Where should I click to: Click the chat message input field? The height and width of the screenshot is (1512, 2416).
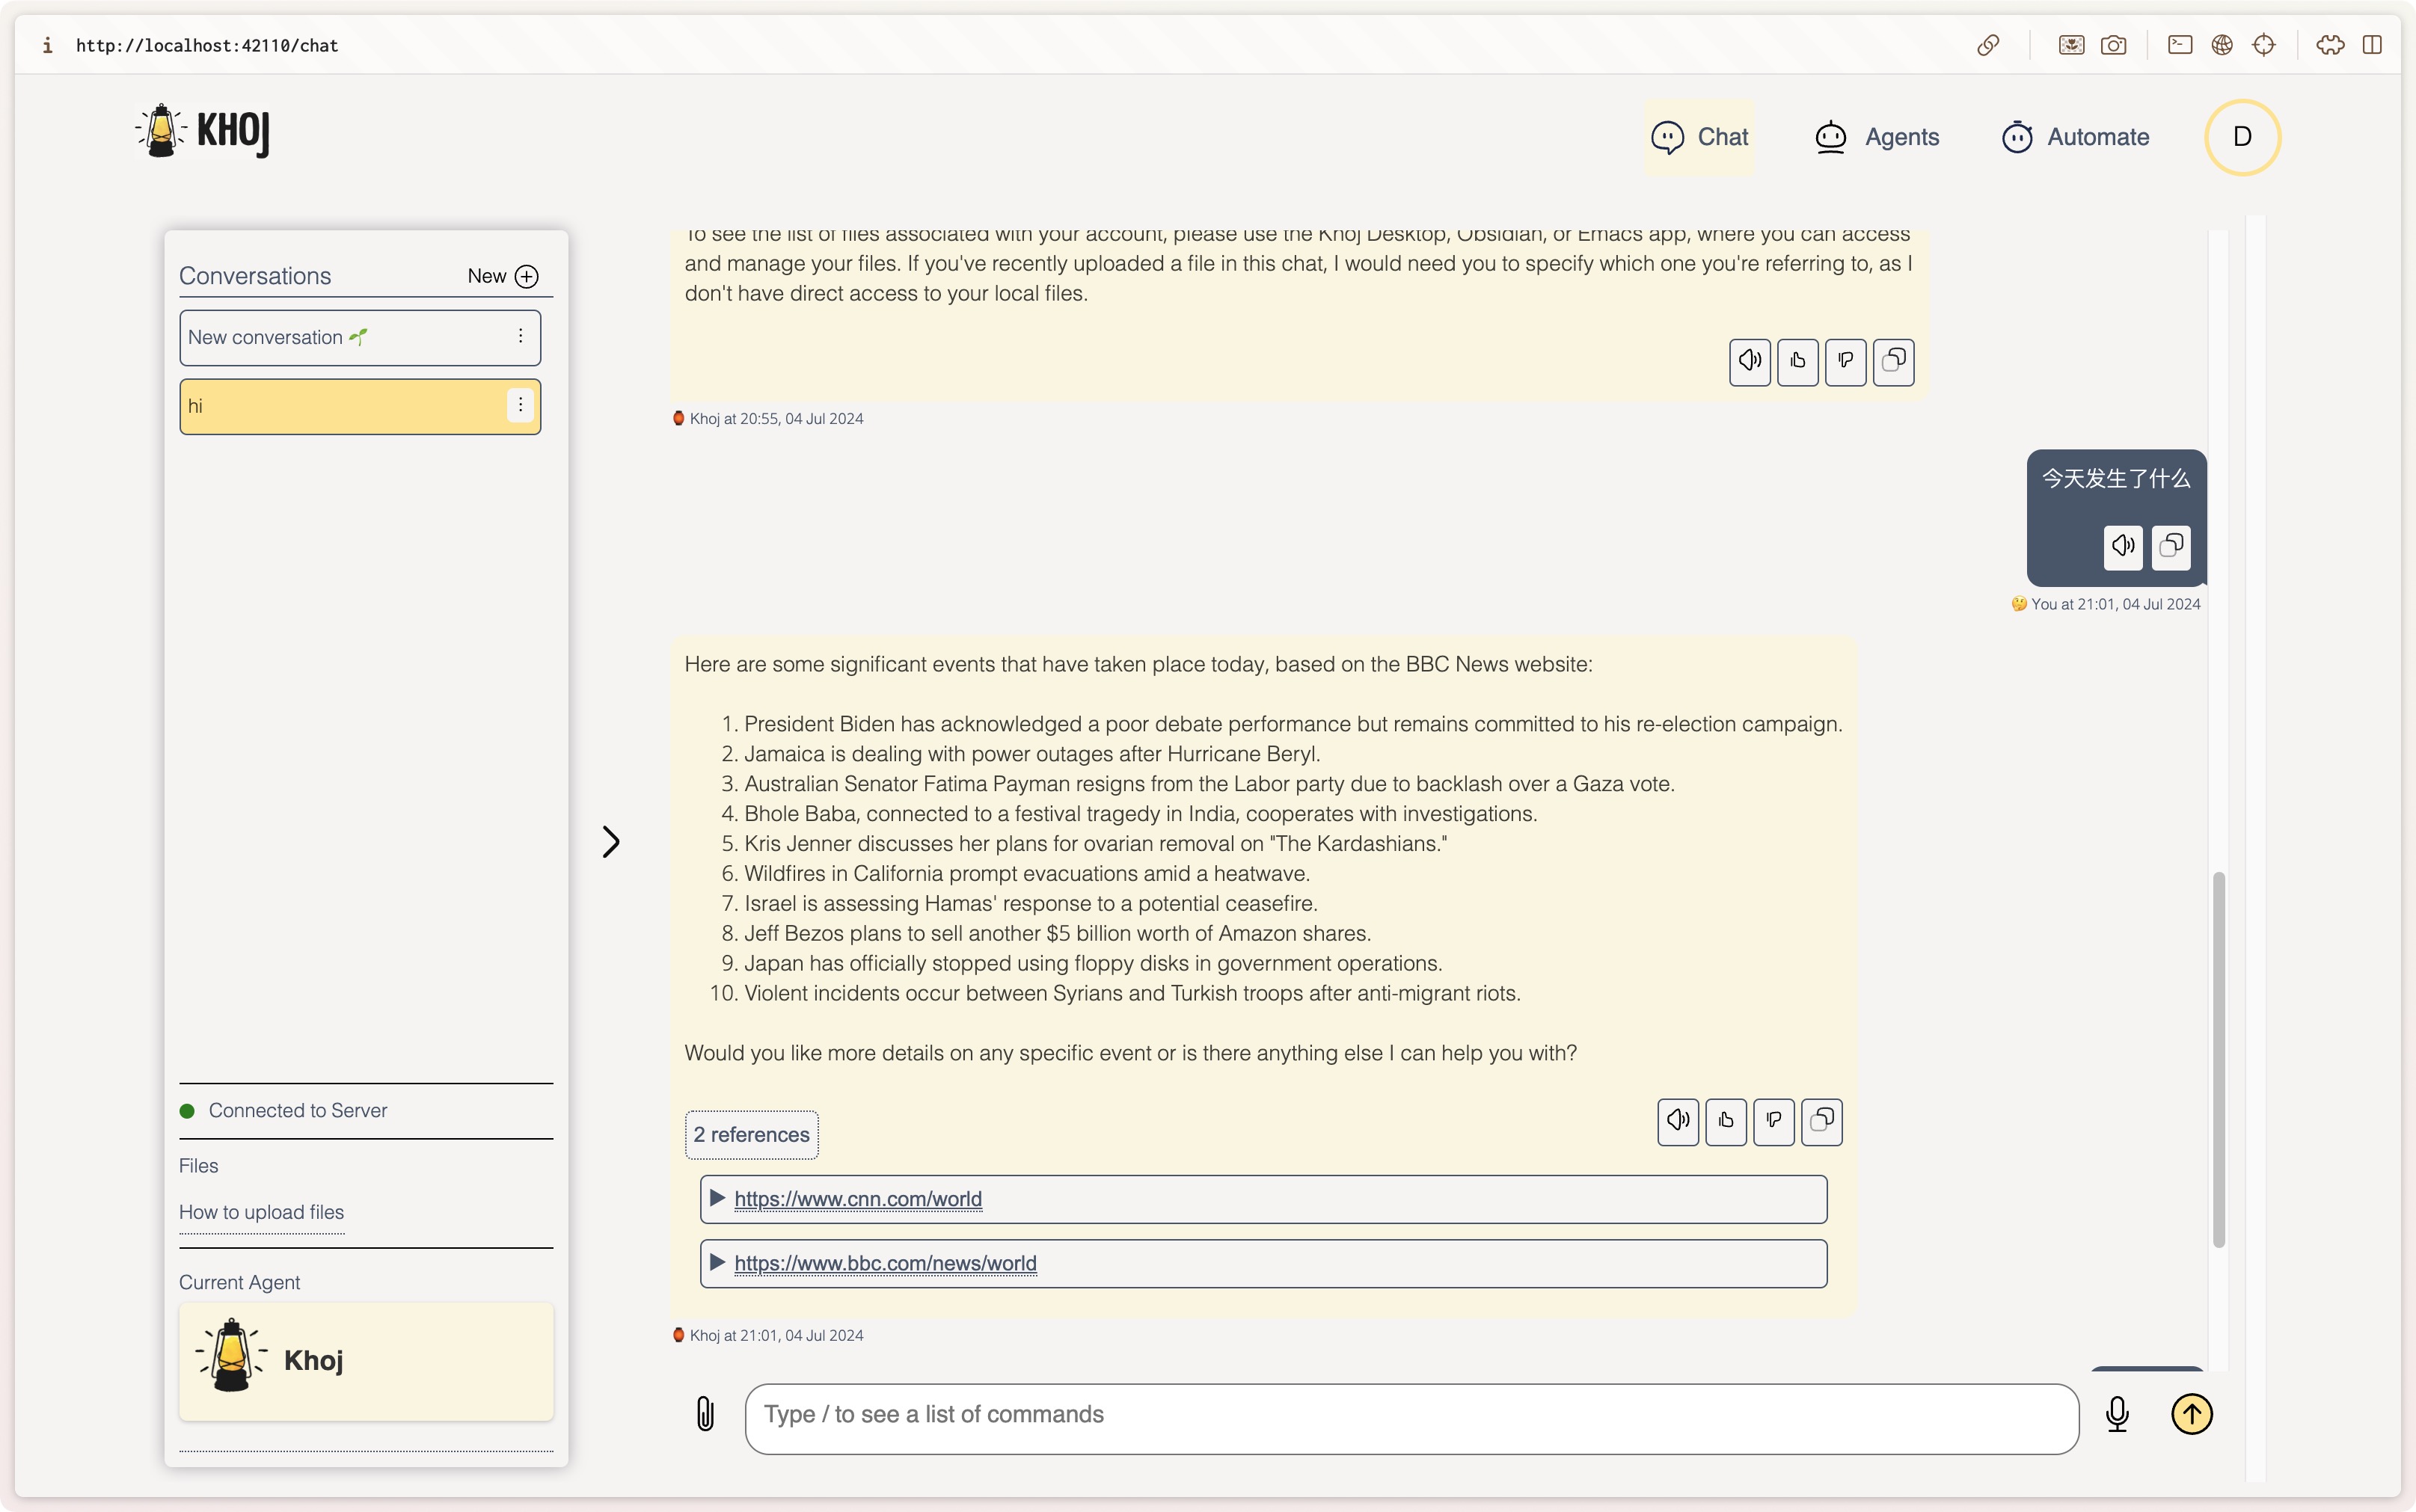pos(1410,1415)
